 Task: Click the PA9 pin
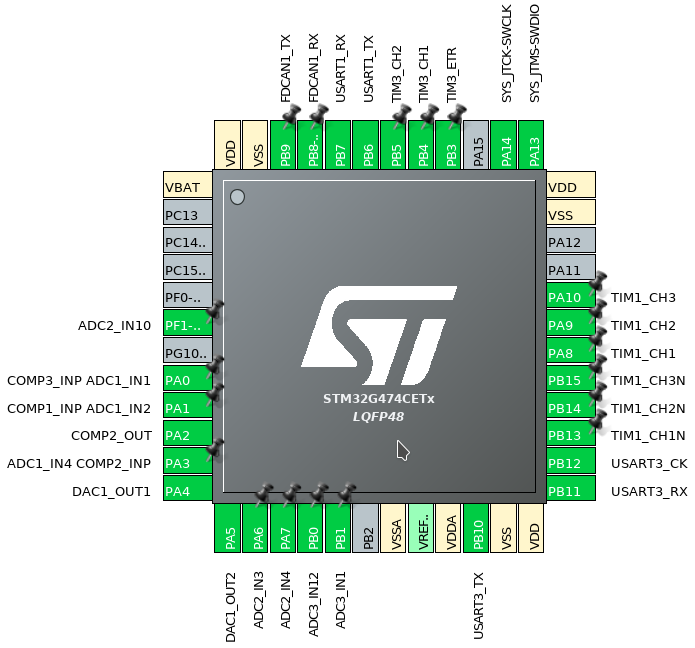[571, 323]
